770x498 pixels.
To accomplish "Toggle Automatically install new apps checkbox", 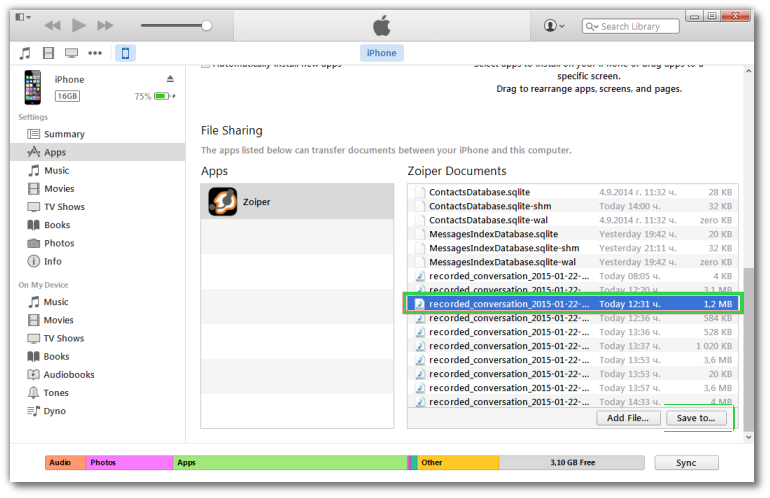I will point(206,65).
